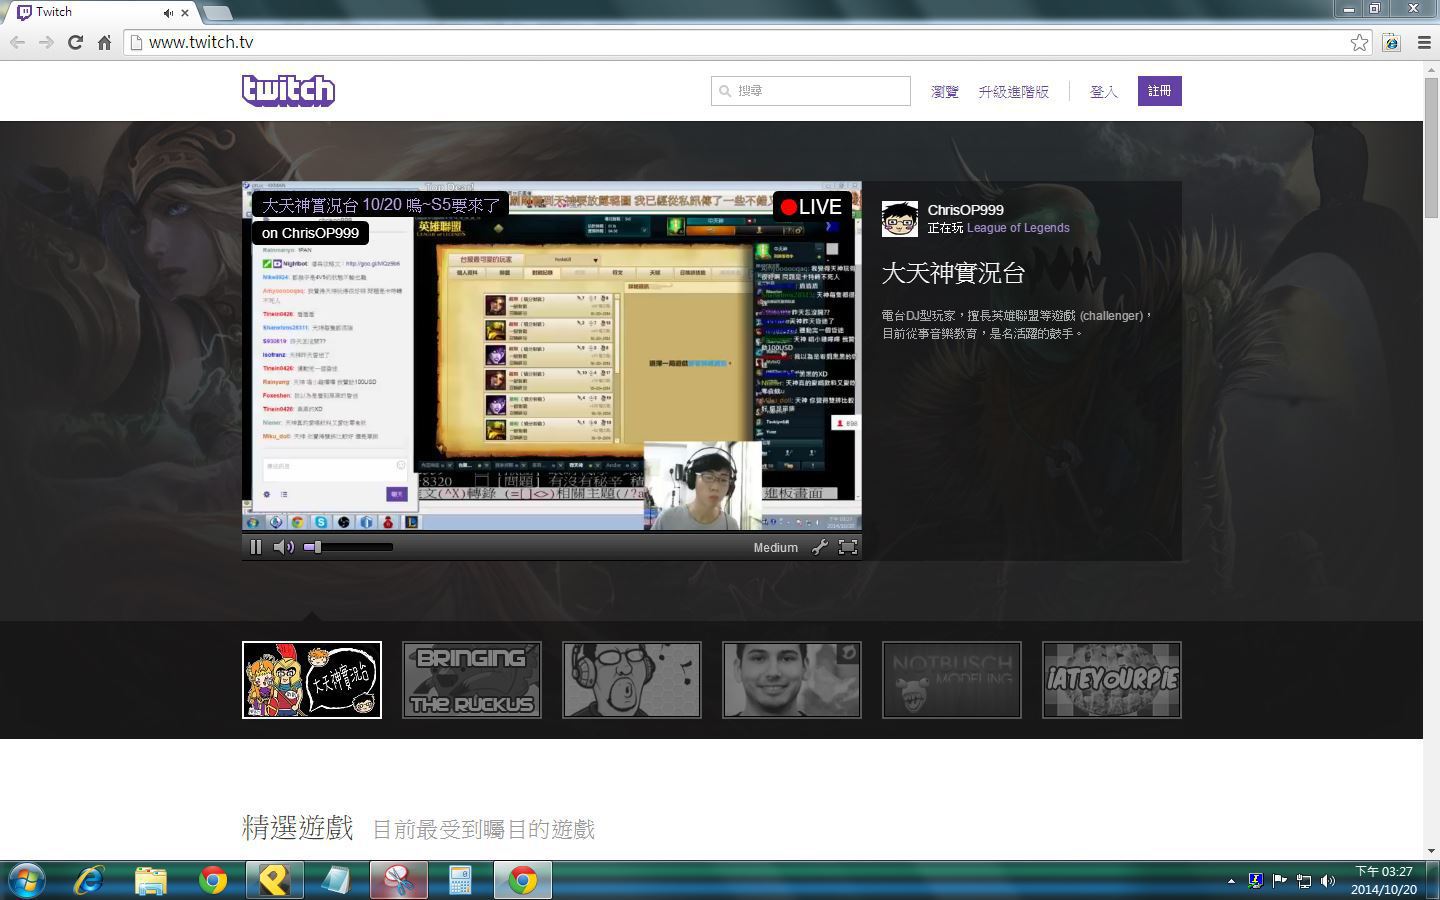Click the Chrome icon beside the folder icon
The height and width of the screenshot is (900, 1440).
[213, 880]
